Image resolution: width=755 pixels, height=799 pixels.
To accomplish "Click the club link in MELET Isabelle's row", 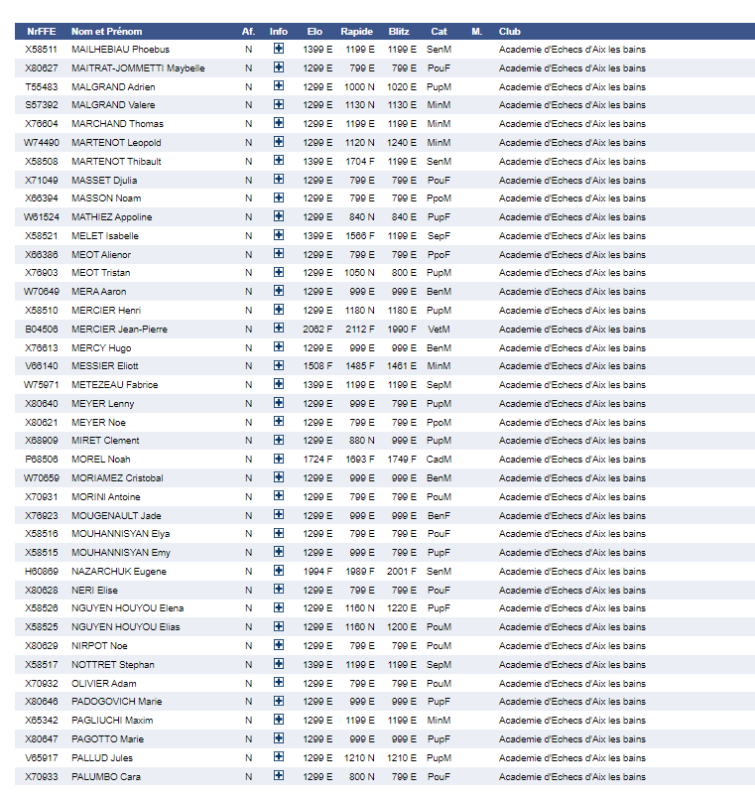I will coord(572,236).
